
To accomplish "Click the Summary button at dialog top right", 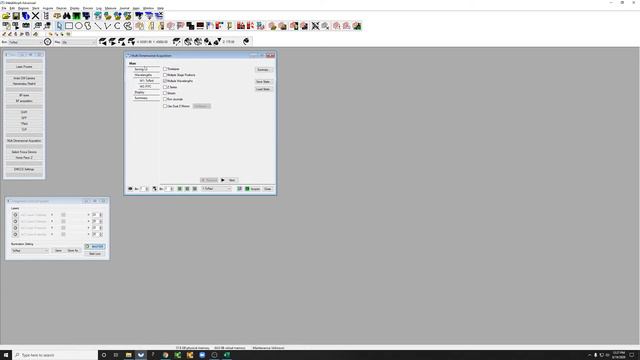I will click(263, 70).
